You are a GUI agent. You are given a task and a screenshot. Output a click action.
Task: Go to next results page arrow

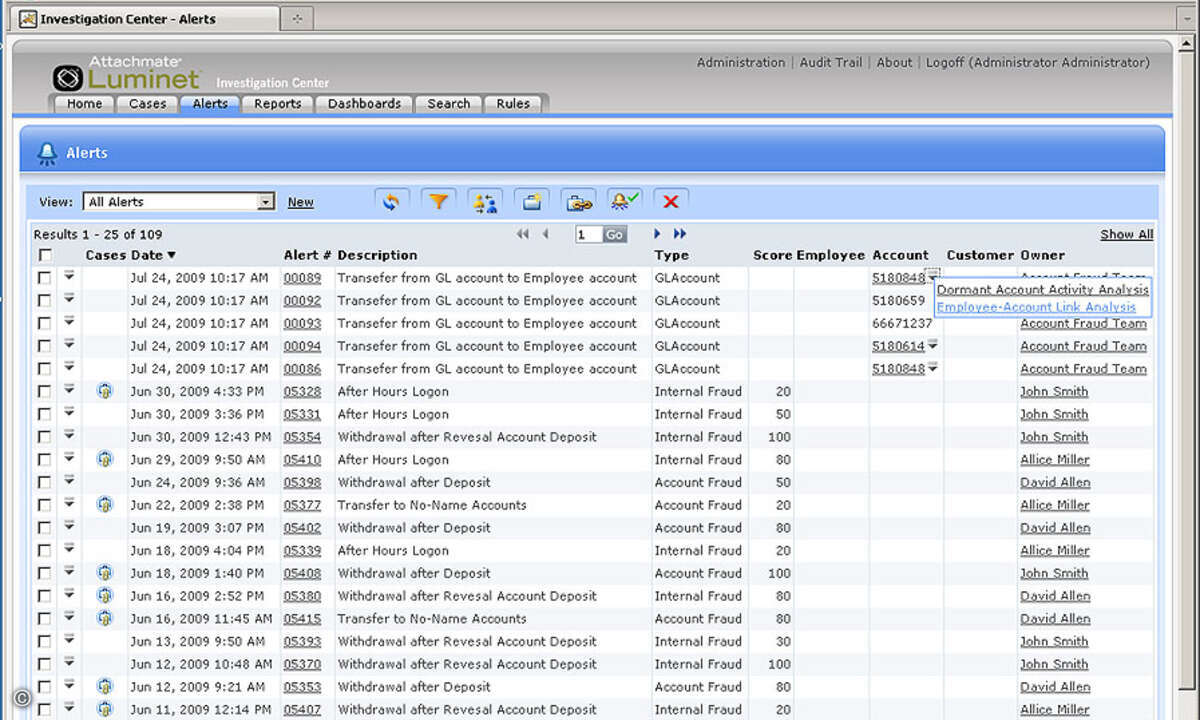(x=657, y=234)
